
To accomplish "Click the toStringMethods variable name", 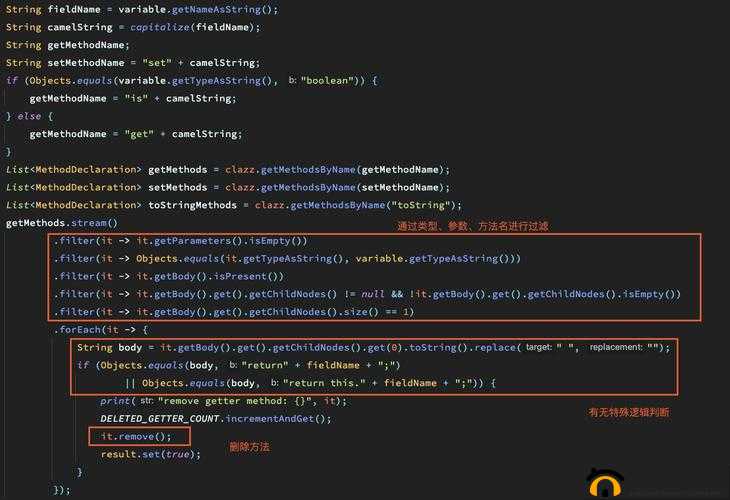I will 192,205.
